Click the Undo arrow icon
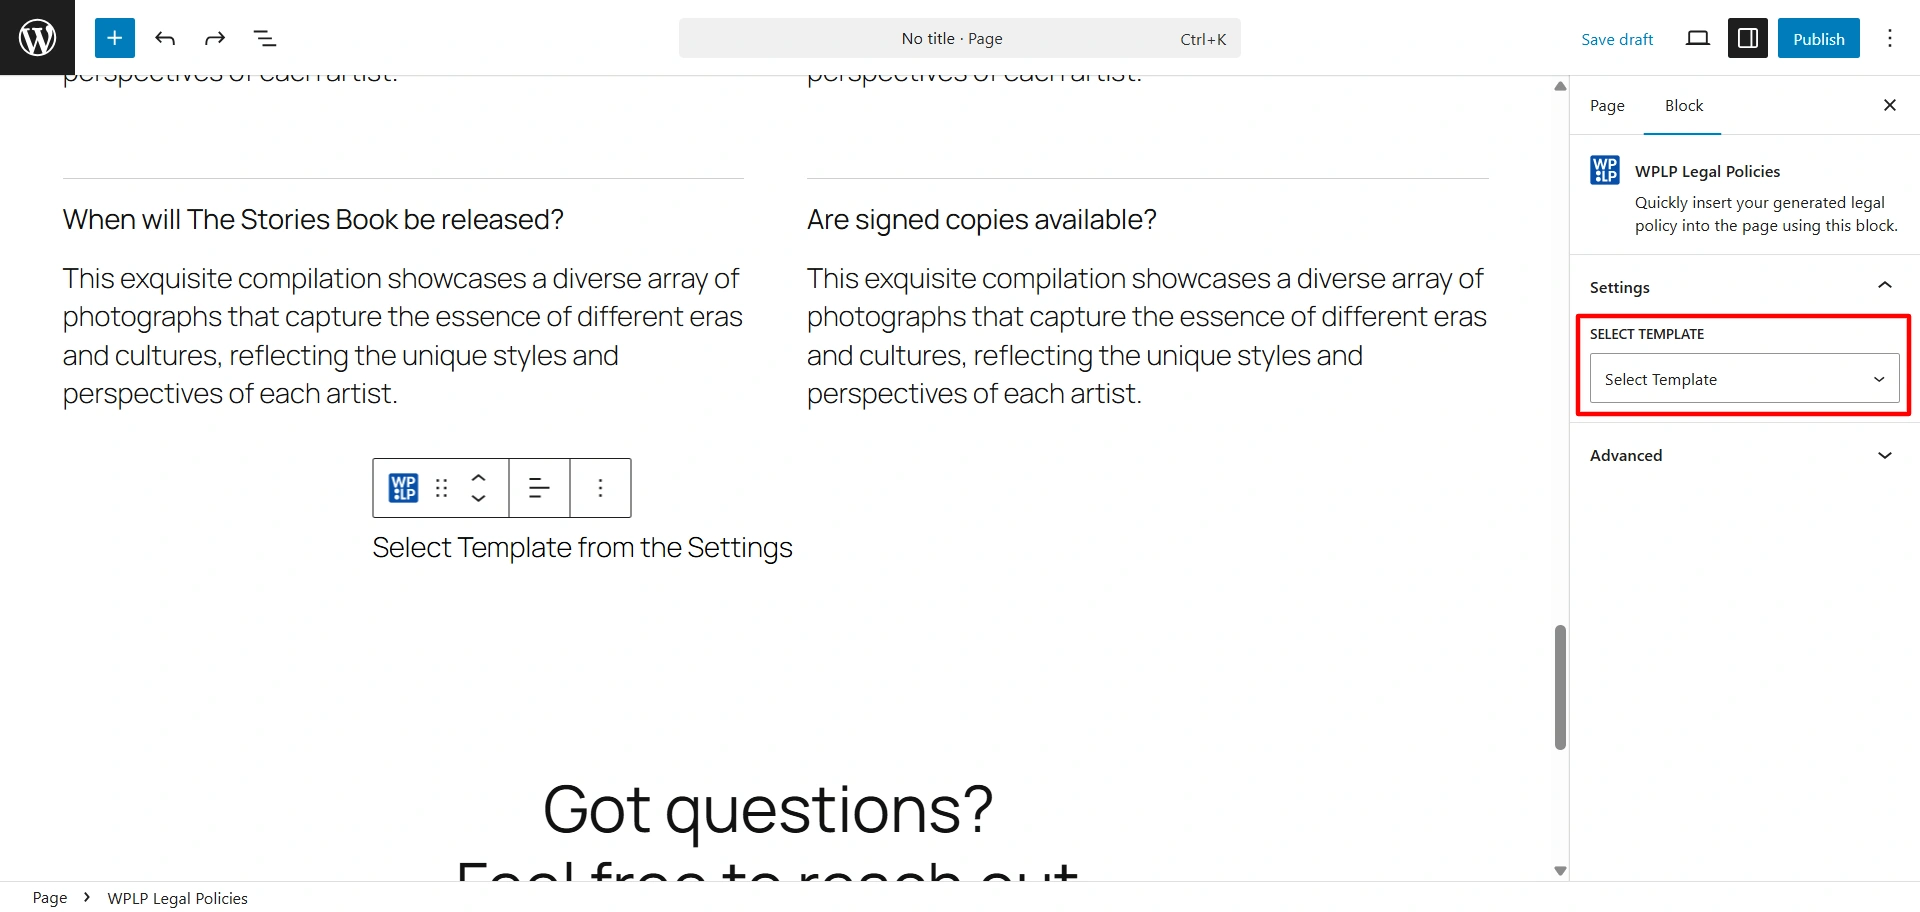Image resolution: width=1920 pixels, height=912 pixels. tap(165, 38)
